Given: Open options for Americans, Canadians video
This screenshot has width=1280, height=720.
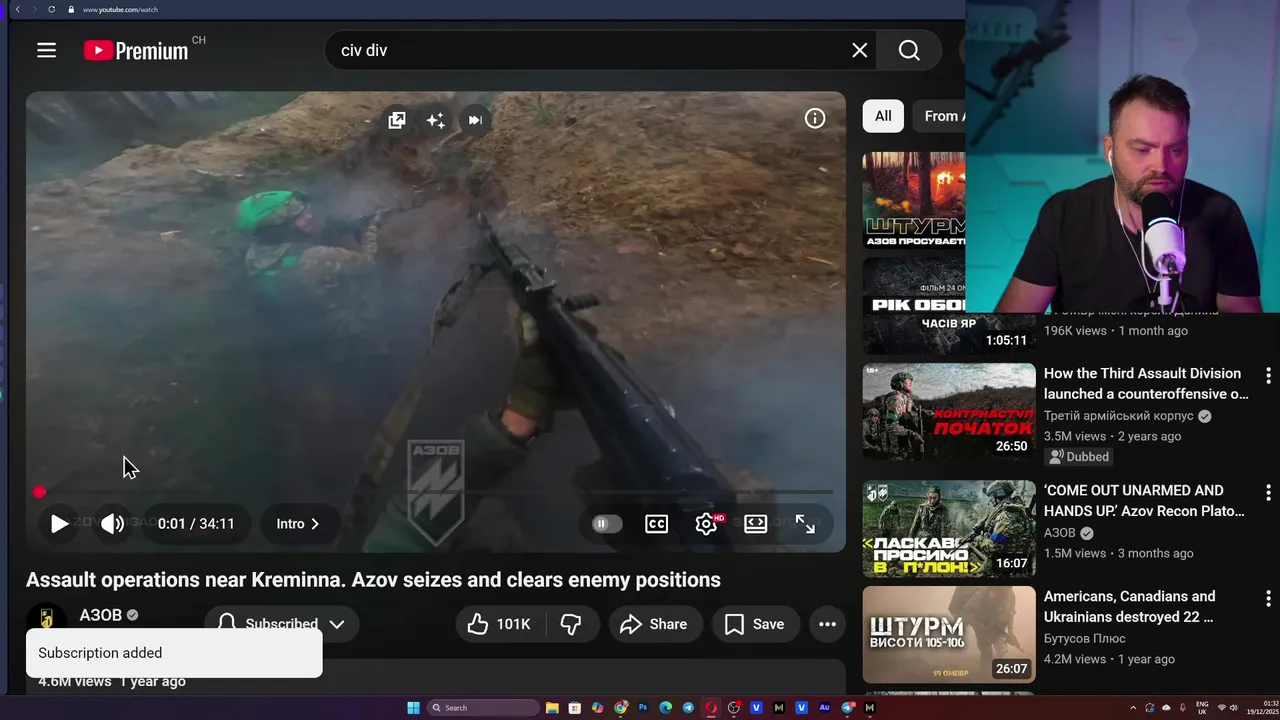Looking at the screenshot, I should click(1268, 599).
